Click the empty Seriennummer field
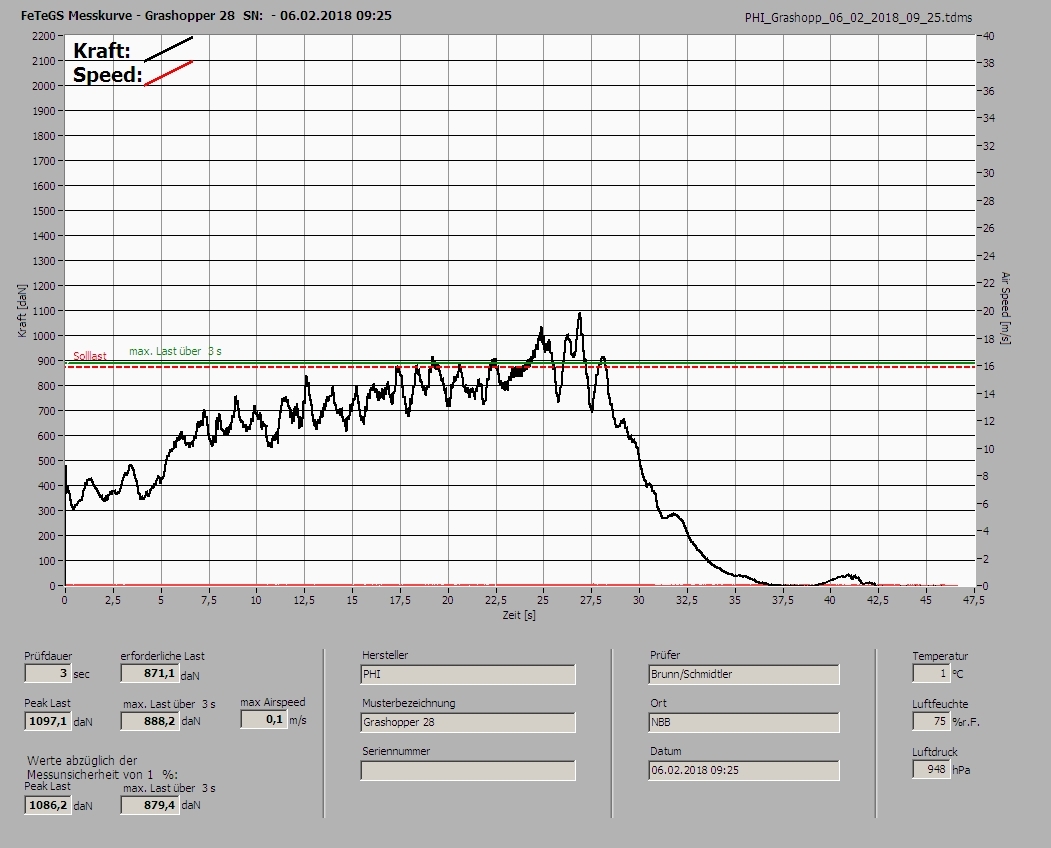1051x848 pixels. point(468,771)
